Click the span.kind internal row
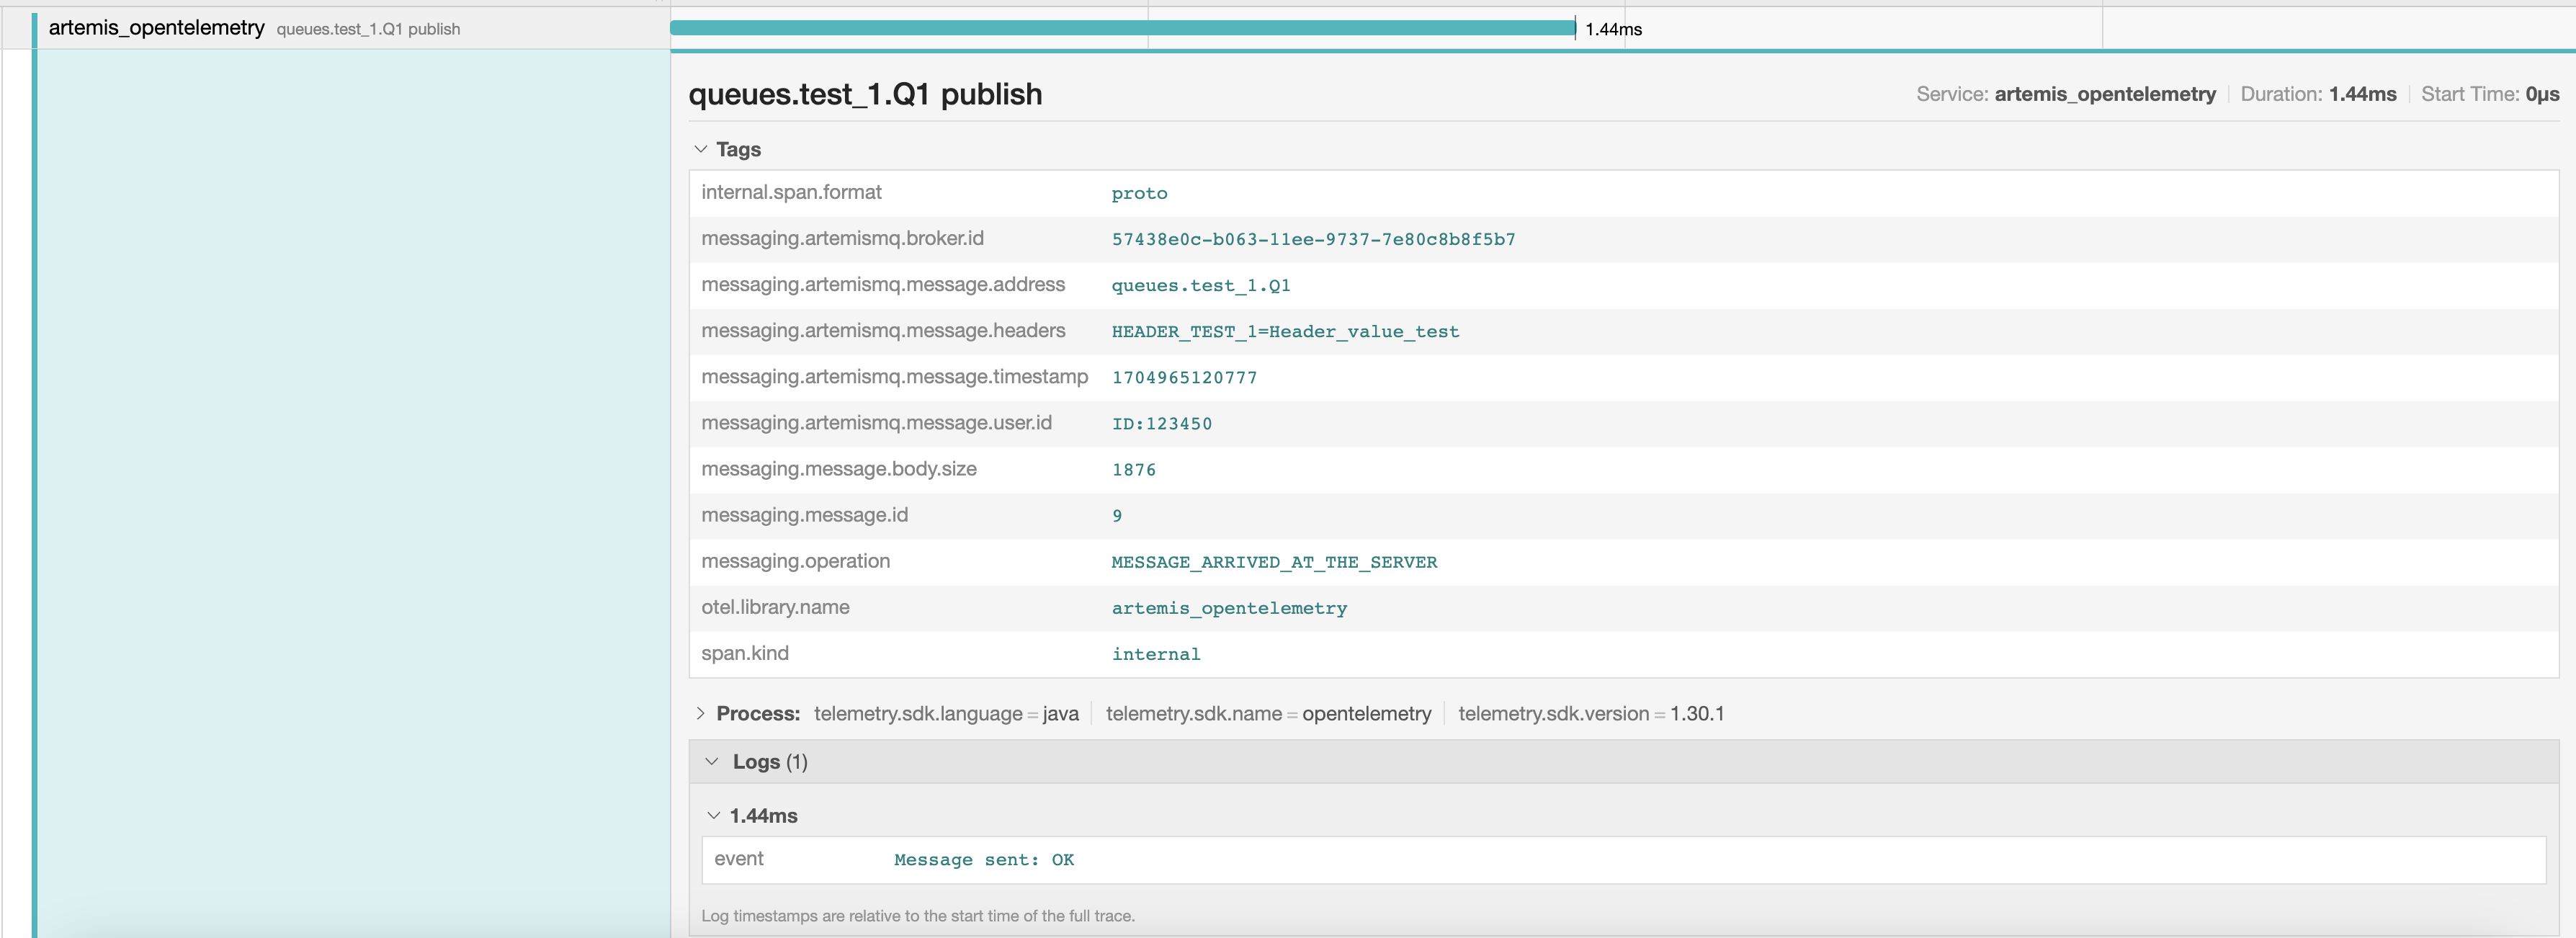 pos(745,654)
